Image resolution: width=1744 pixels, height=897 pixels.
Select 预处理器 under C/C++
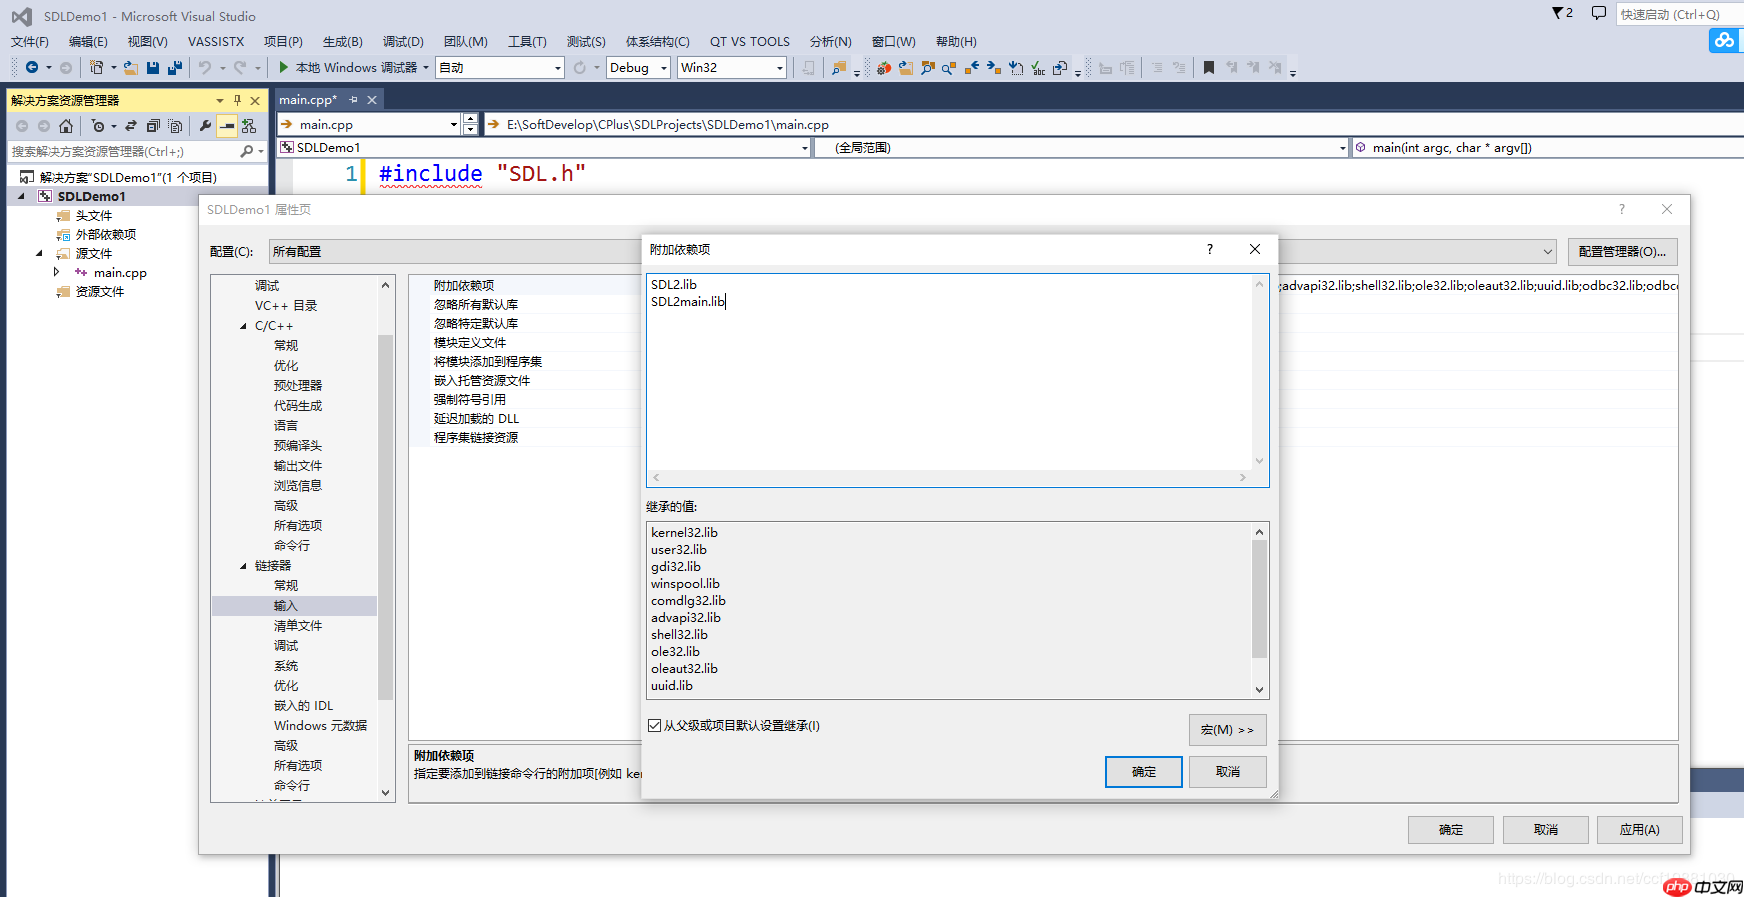(x=298, y=386)
